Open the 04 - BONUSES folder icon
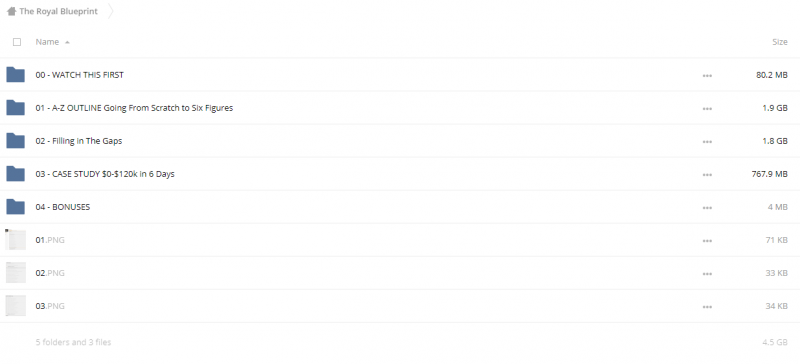This screenshot has width=800, height=364. [15, 207]
